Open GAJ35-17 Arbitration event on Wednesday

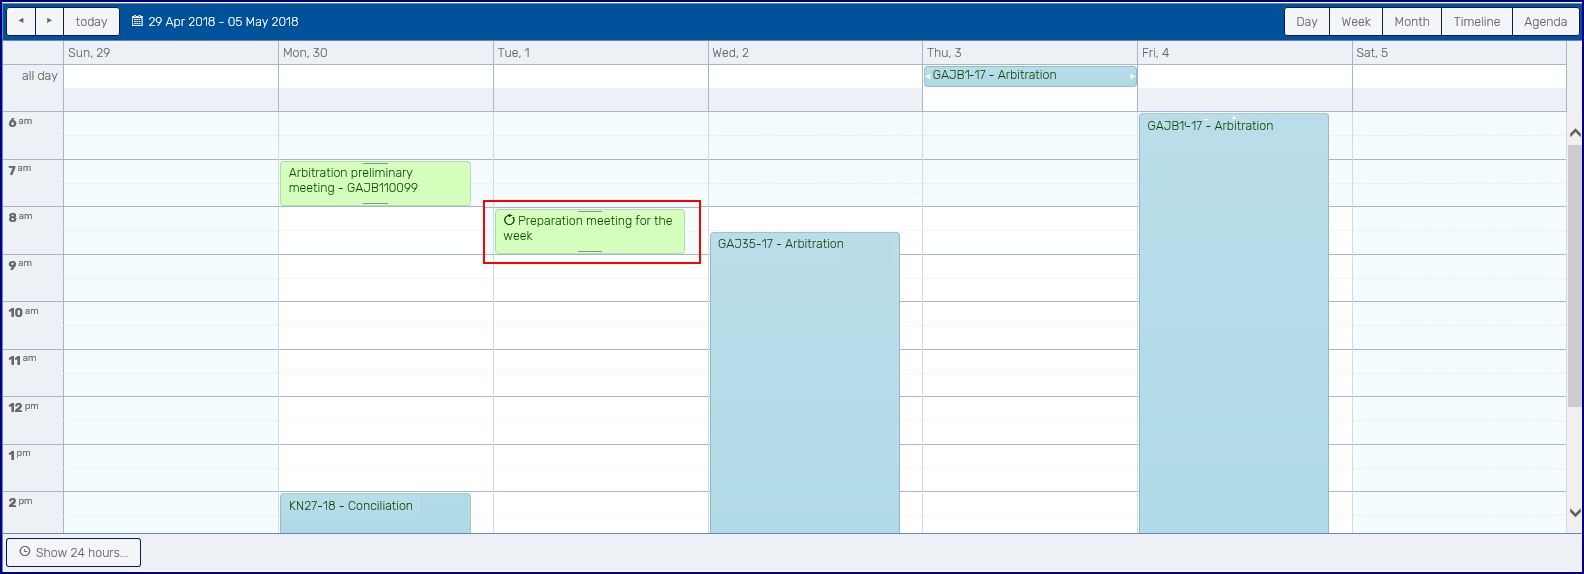[804, 380]
